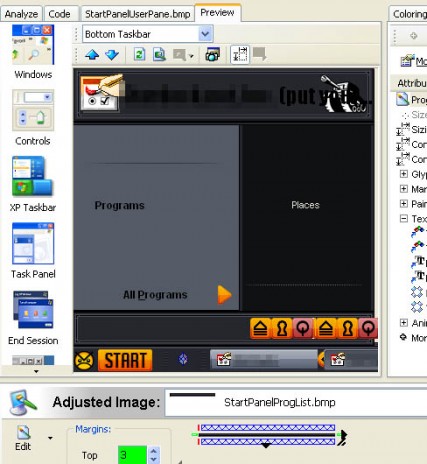Increase the Top margin value stepper
The height and width of the screenshot is (464, 427).
pyautogui.click(x=153, y=451)
